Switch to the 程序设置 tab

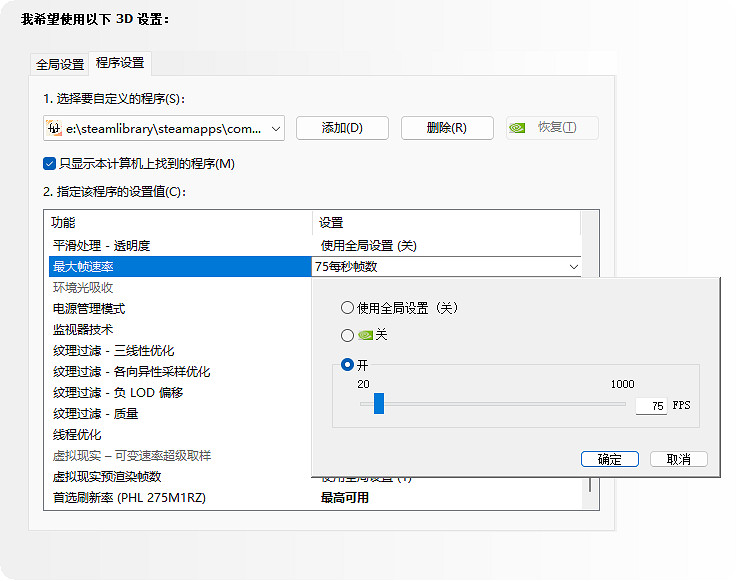point(120,63)
